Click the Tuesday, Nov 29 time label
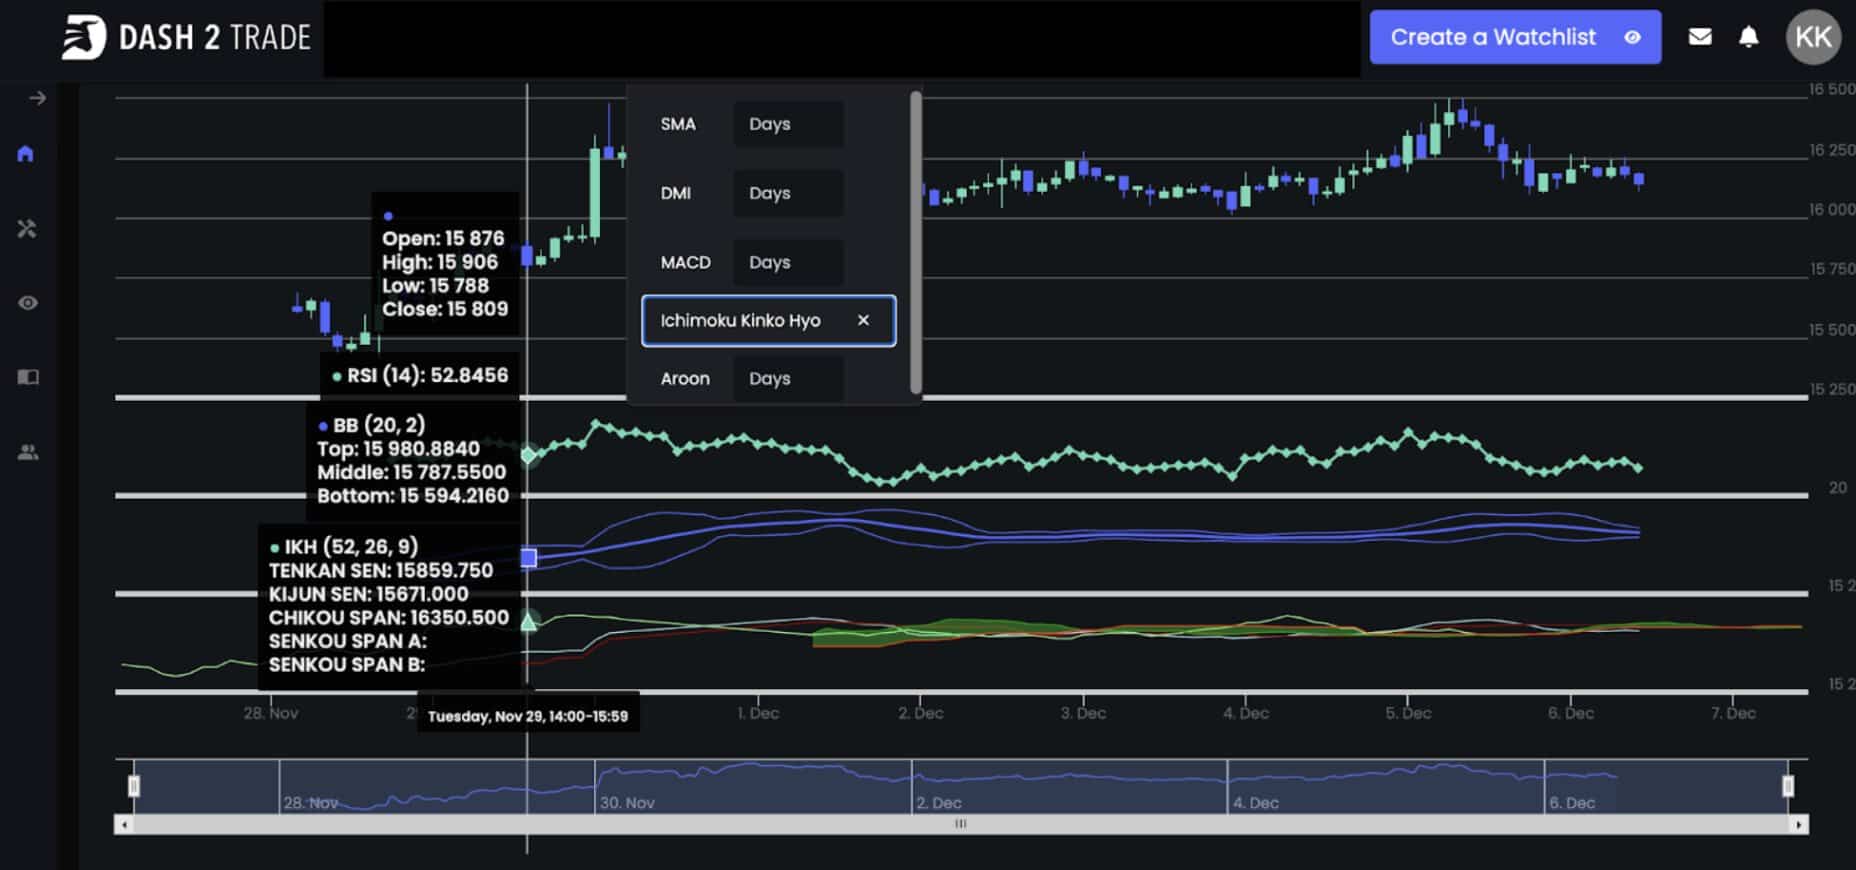Image resolution: width=1856 pixels, height=870 pixels. pyautogui.click(x=528, y=717)
